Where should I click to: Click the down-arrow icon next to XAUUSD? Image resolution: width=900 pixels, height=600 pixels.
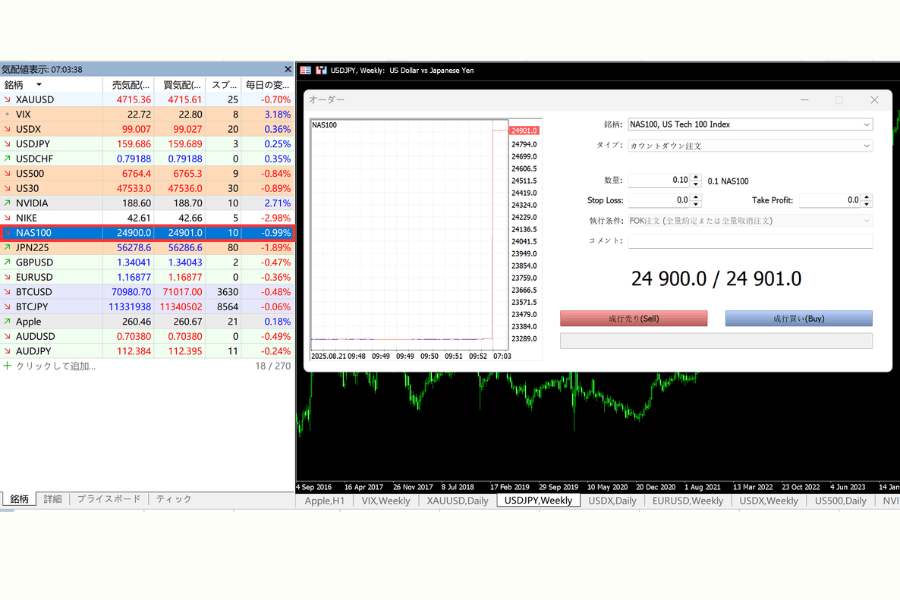(8, 100)
